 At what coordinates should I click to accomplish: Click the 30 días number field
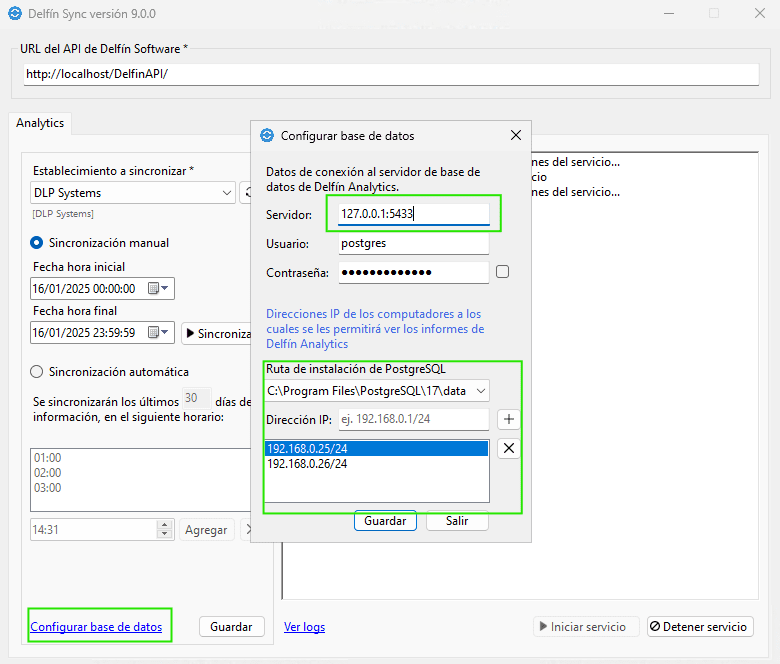tap(196, 398)
